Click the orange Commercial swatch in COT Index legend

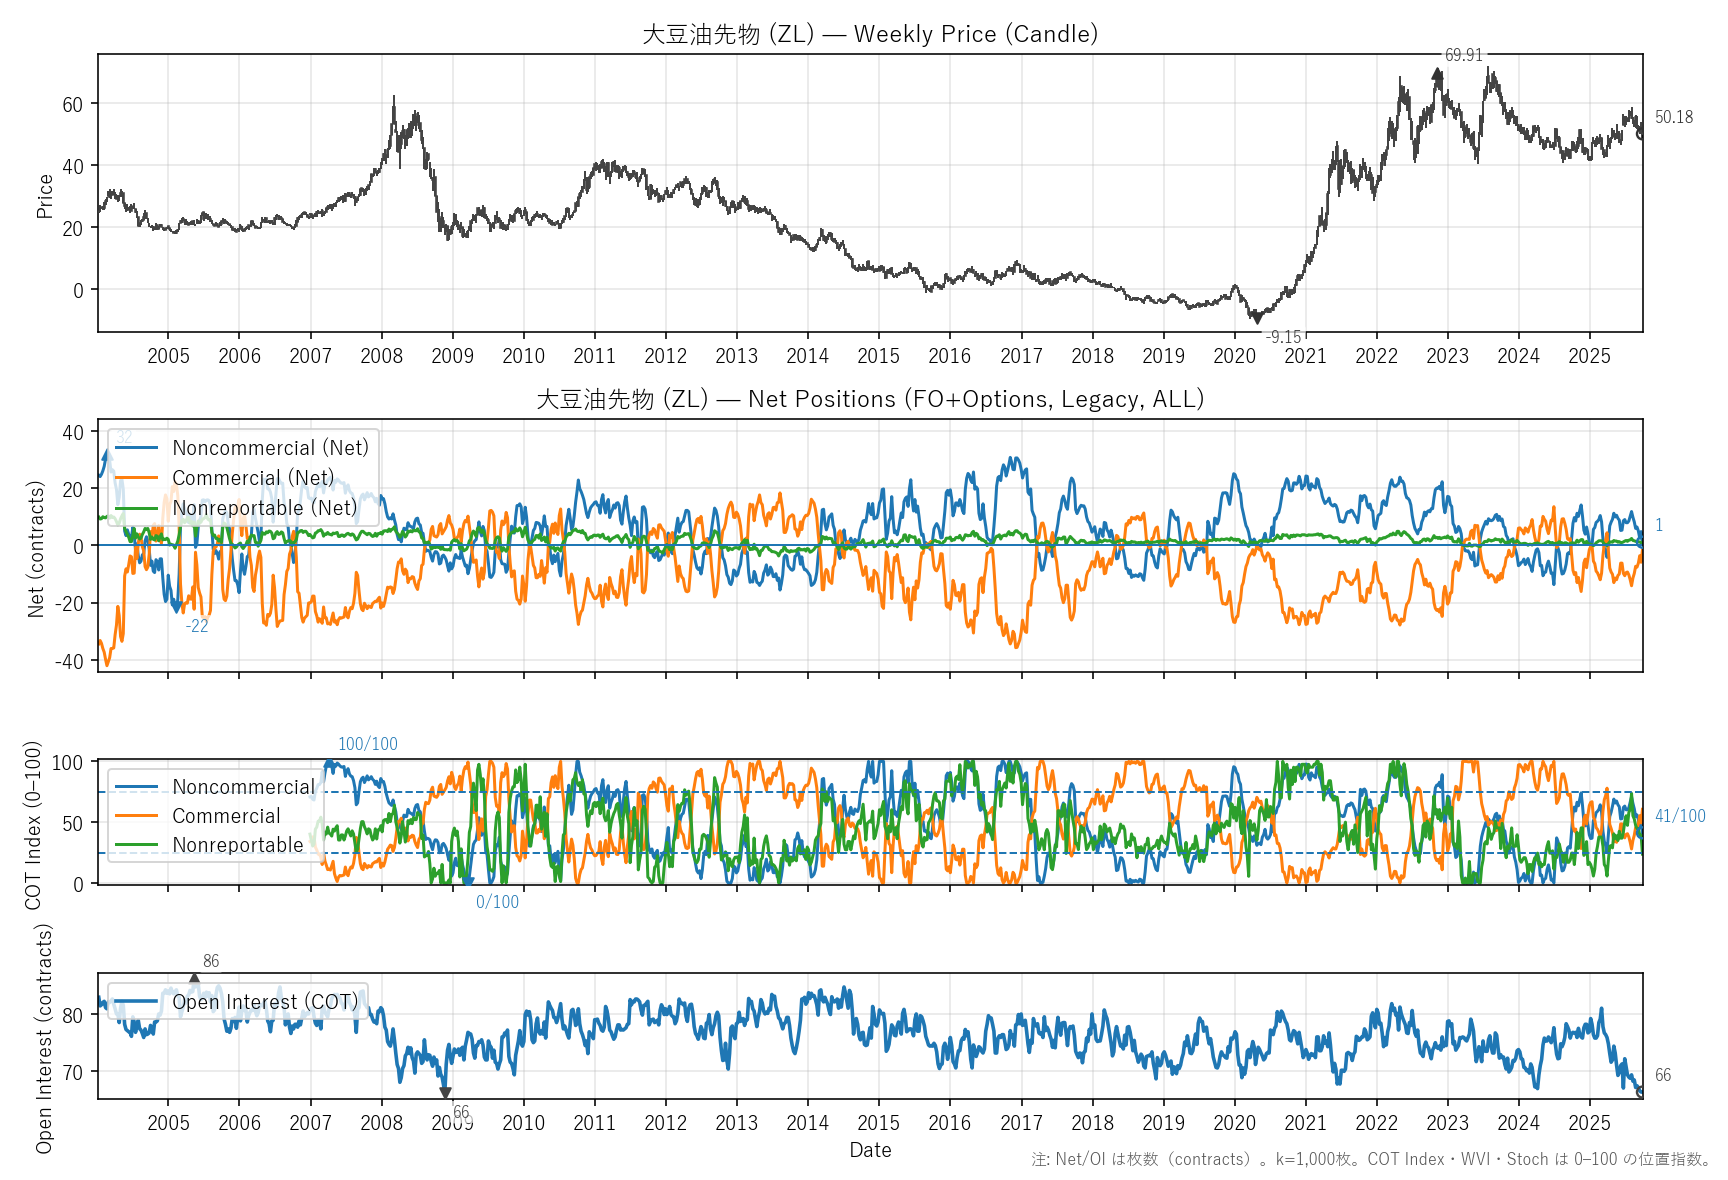point(137,816)
